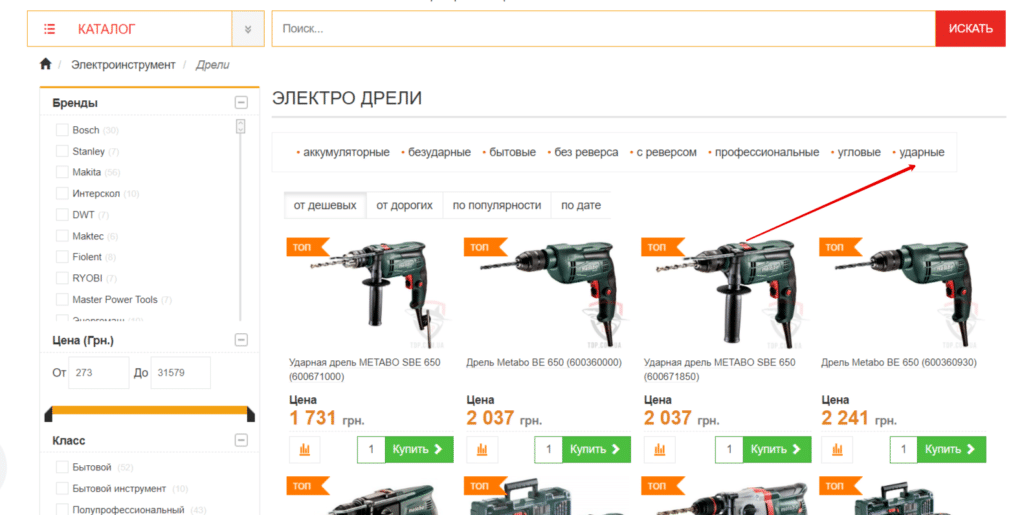The image size is (1024, 515).
Task: Open the Электроинструмент breadcrumb link
Action: click(123, 65)
